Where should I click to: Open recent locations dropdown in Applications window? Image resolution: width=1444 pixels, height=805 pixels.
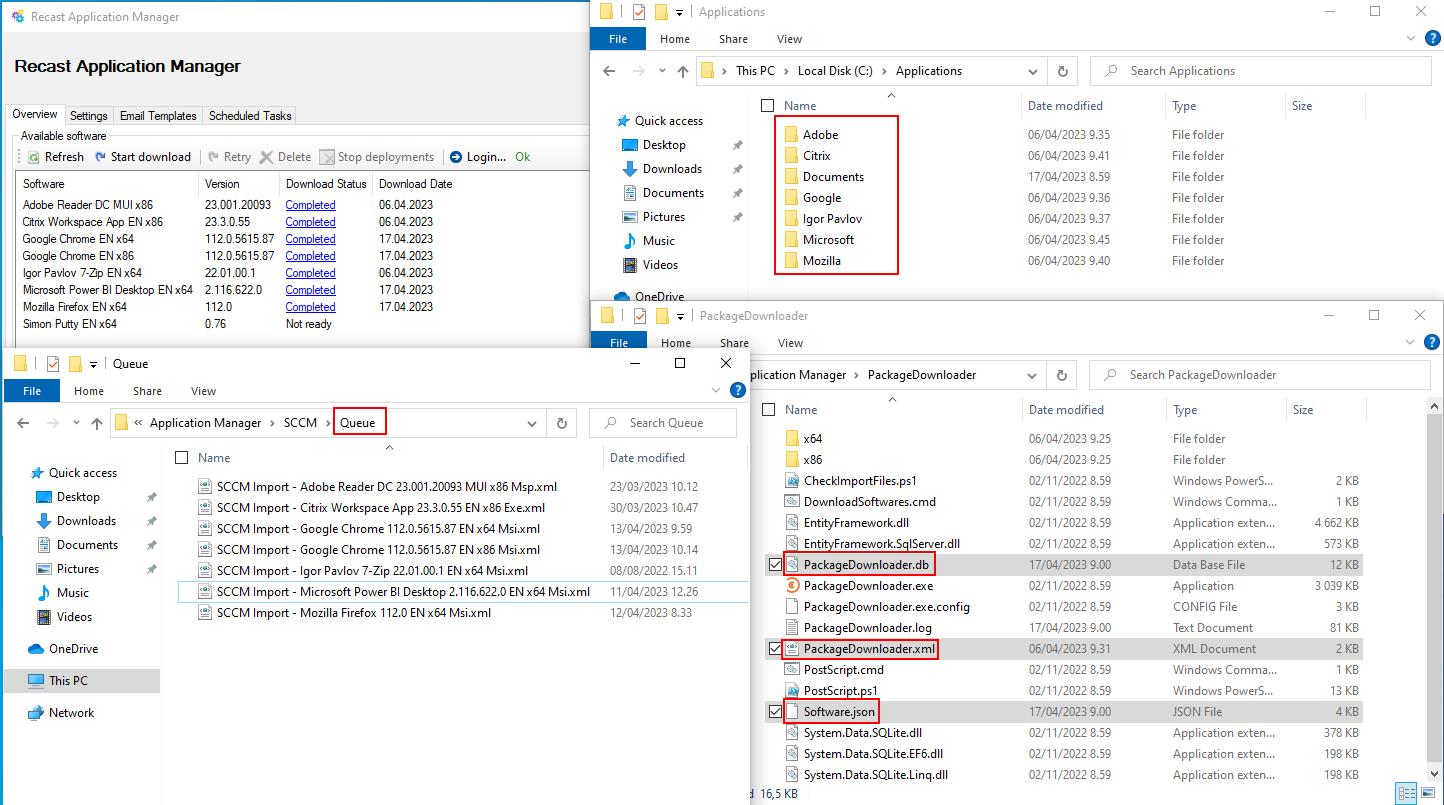click(x=661, y=71)
